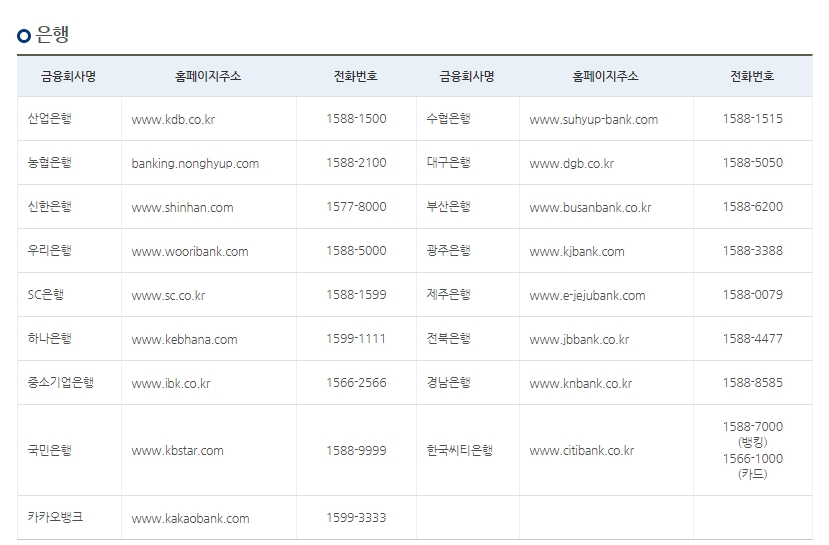
Task: Select 한국씨티은행 card number 1566-1000
Action: point(753,459)
